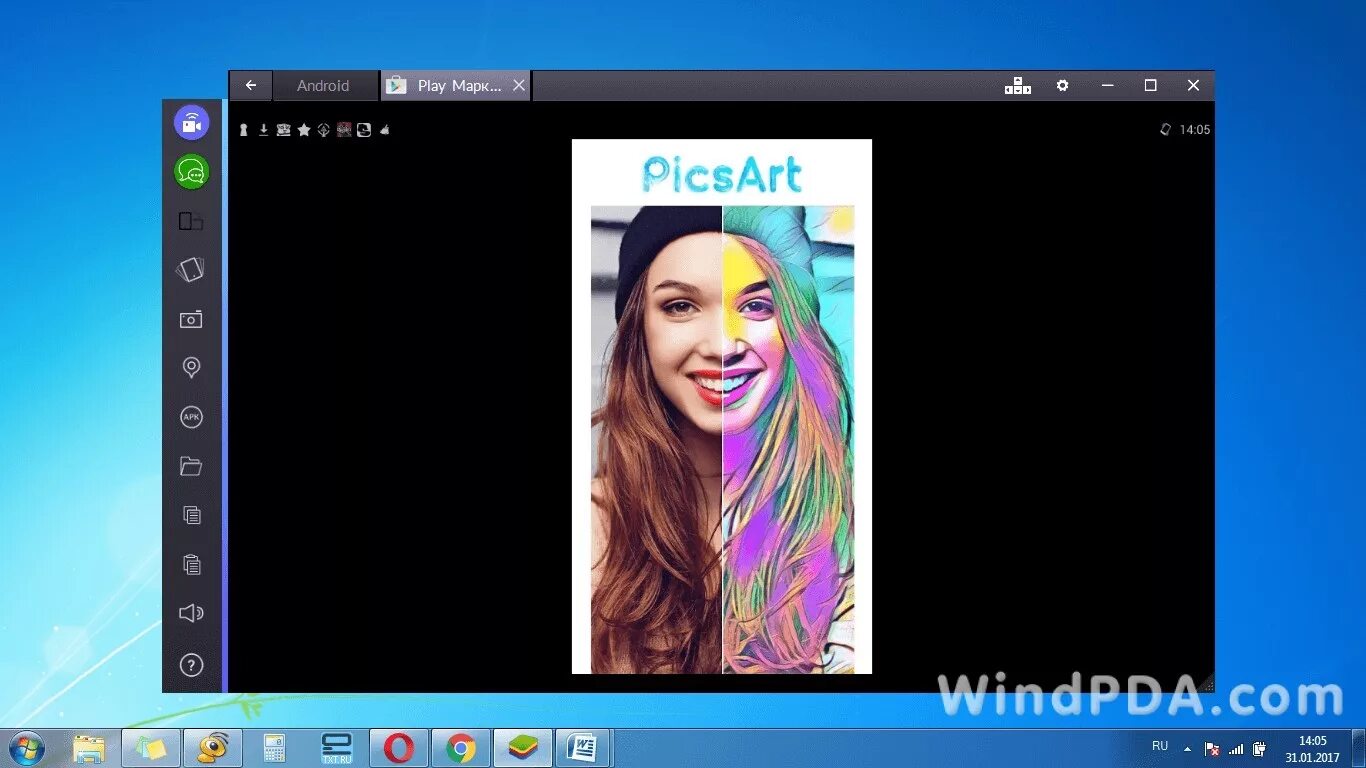Open help question mark icon

coord(191,665)
